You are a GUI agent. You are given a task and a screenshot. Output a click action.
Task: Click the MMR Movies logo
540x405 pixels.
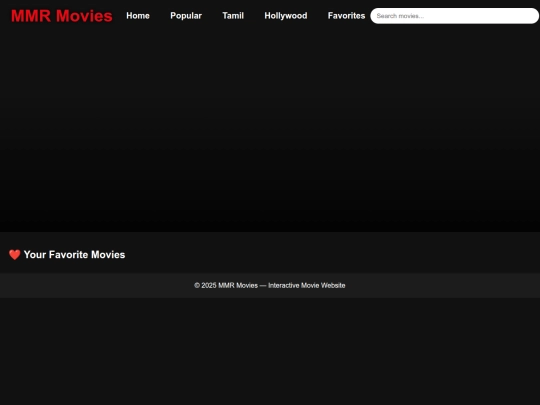(62, 16)
